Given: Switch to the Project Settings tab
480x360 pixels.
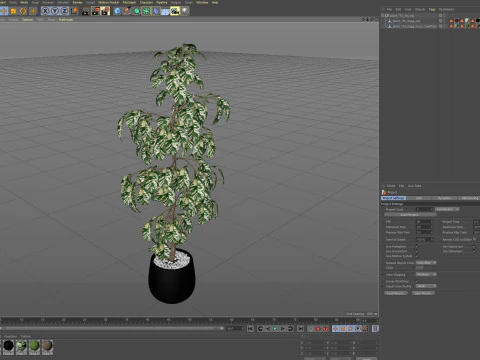Looking at the screenshot, I should click(394, 198).
